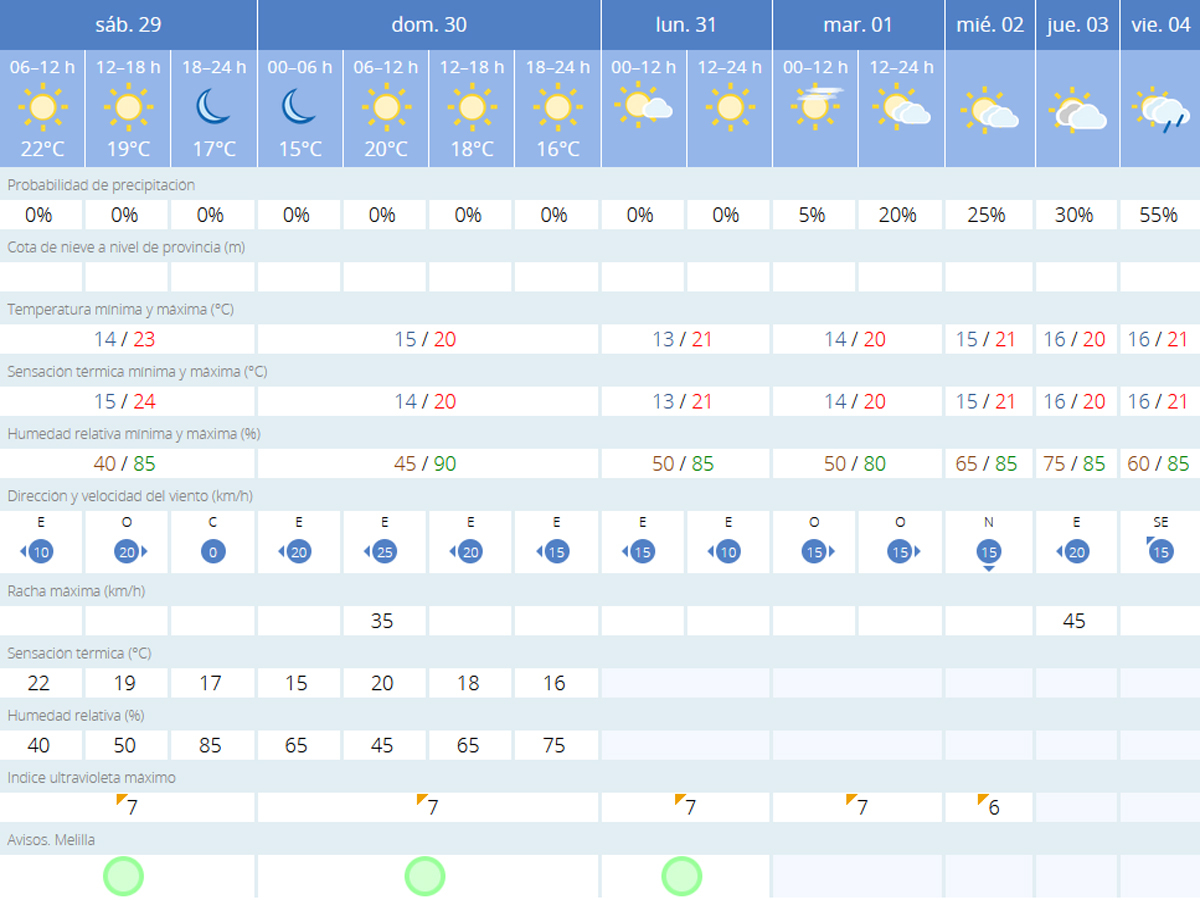
Task: Click the 16°C temperature under dom. 30 18–24 h
Action: coord(558,149)
